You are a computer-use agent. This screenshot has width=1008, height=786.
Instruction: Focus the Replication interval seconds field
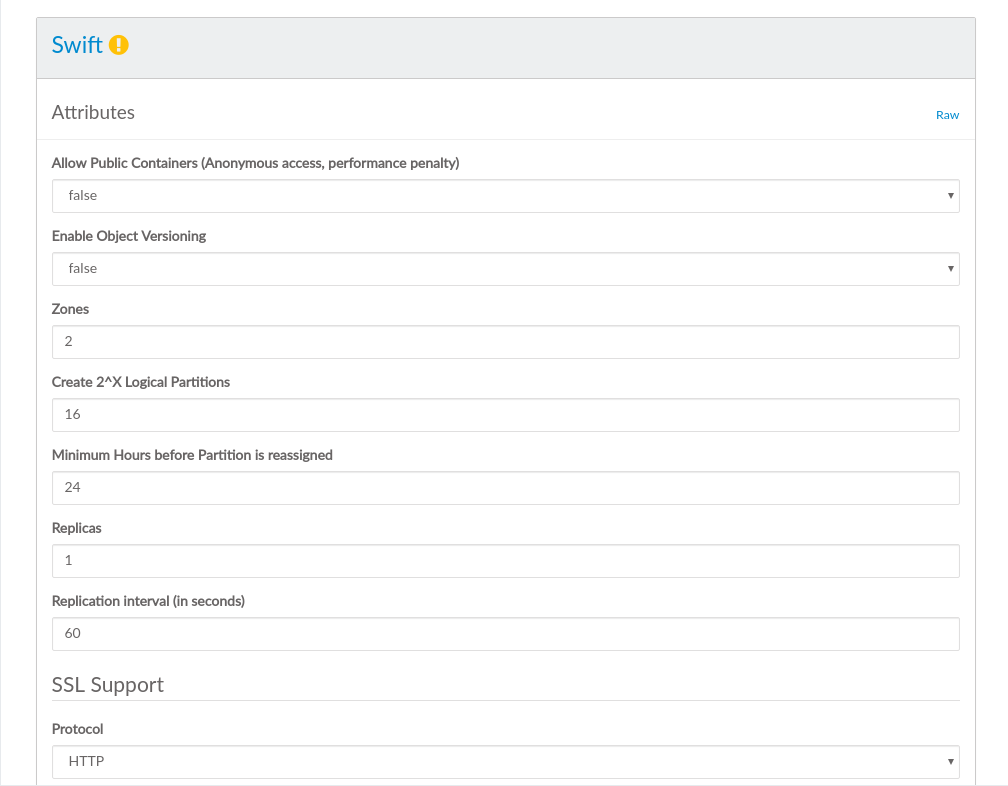click(x=505, y=634)
